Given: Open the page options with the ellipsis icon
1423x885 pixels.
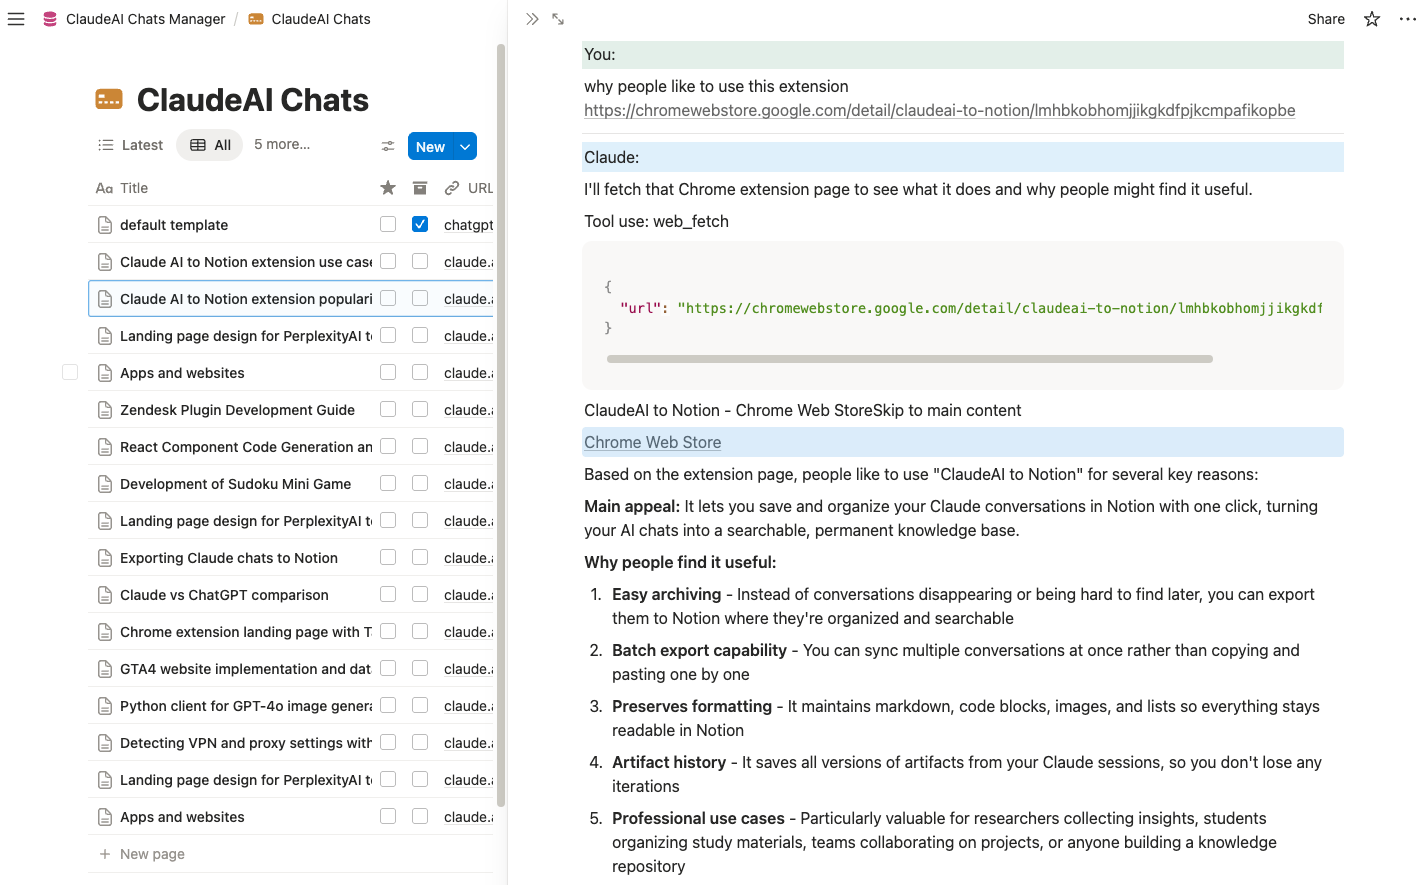Looking at the screenshot, I should pyautogui.click(x=1407, y=18).
